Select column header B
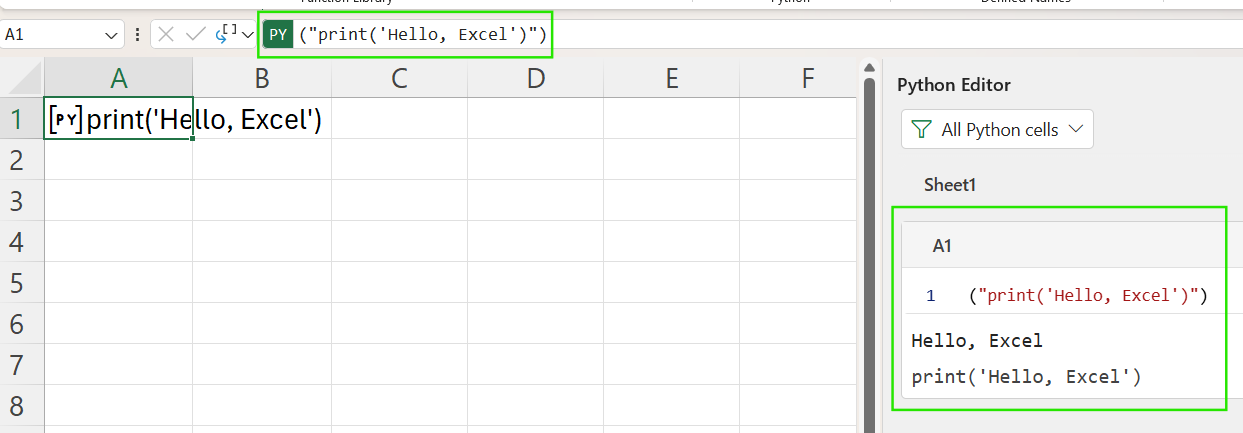Screen dimensions: 1243x433 tap(262, 78)
